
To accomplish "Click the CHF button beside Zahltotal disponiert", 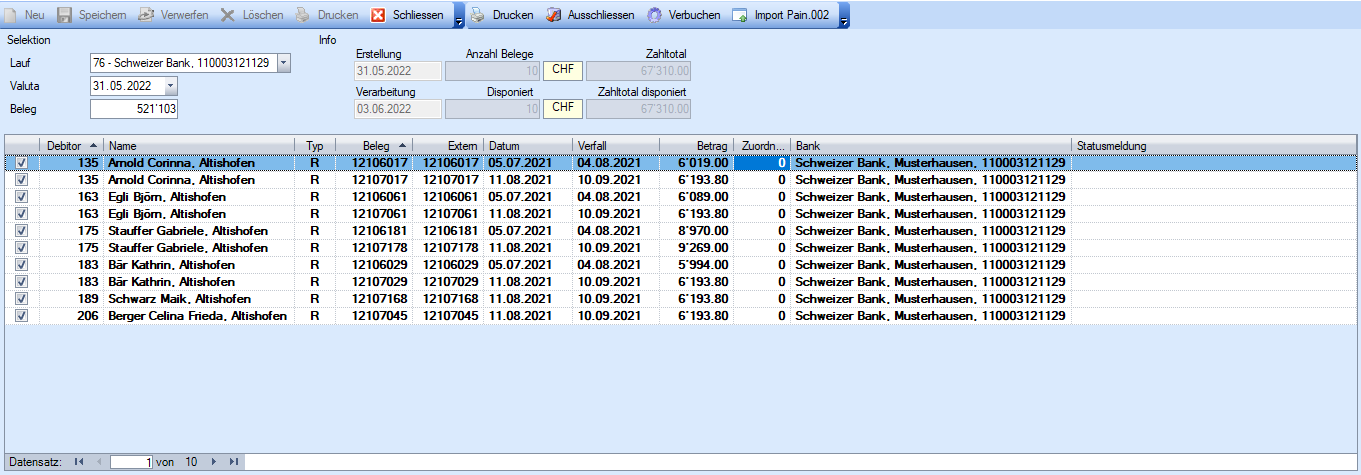I will click(x=562, y=108).
